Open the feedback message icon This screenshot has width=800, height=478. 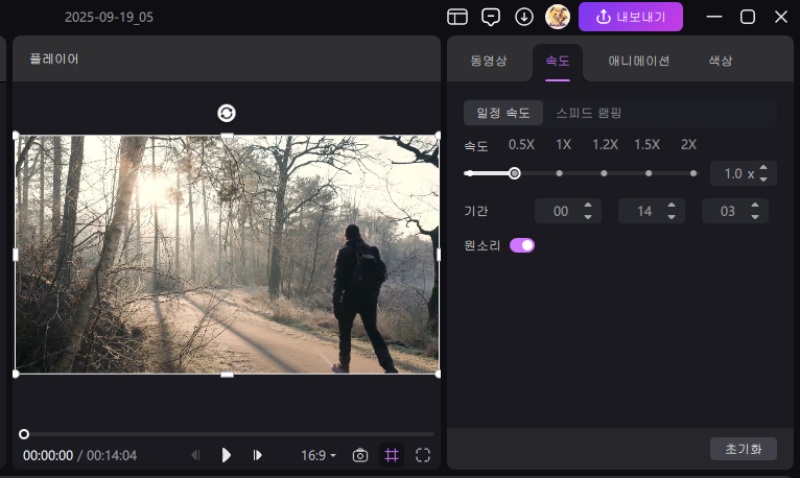click(x=490, y=17)
